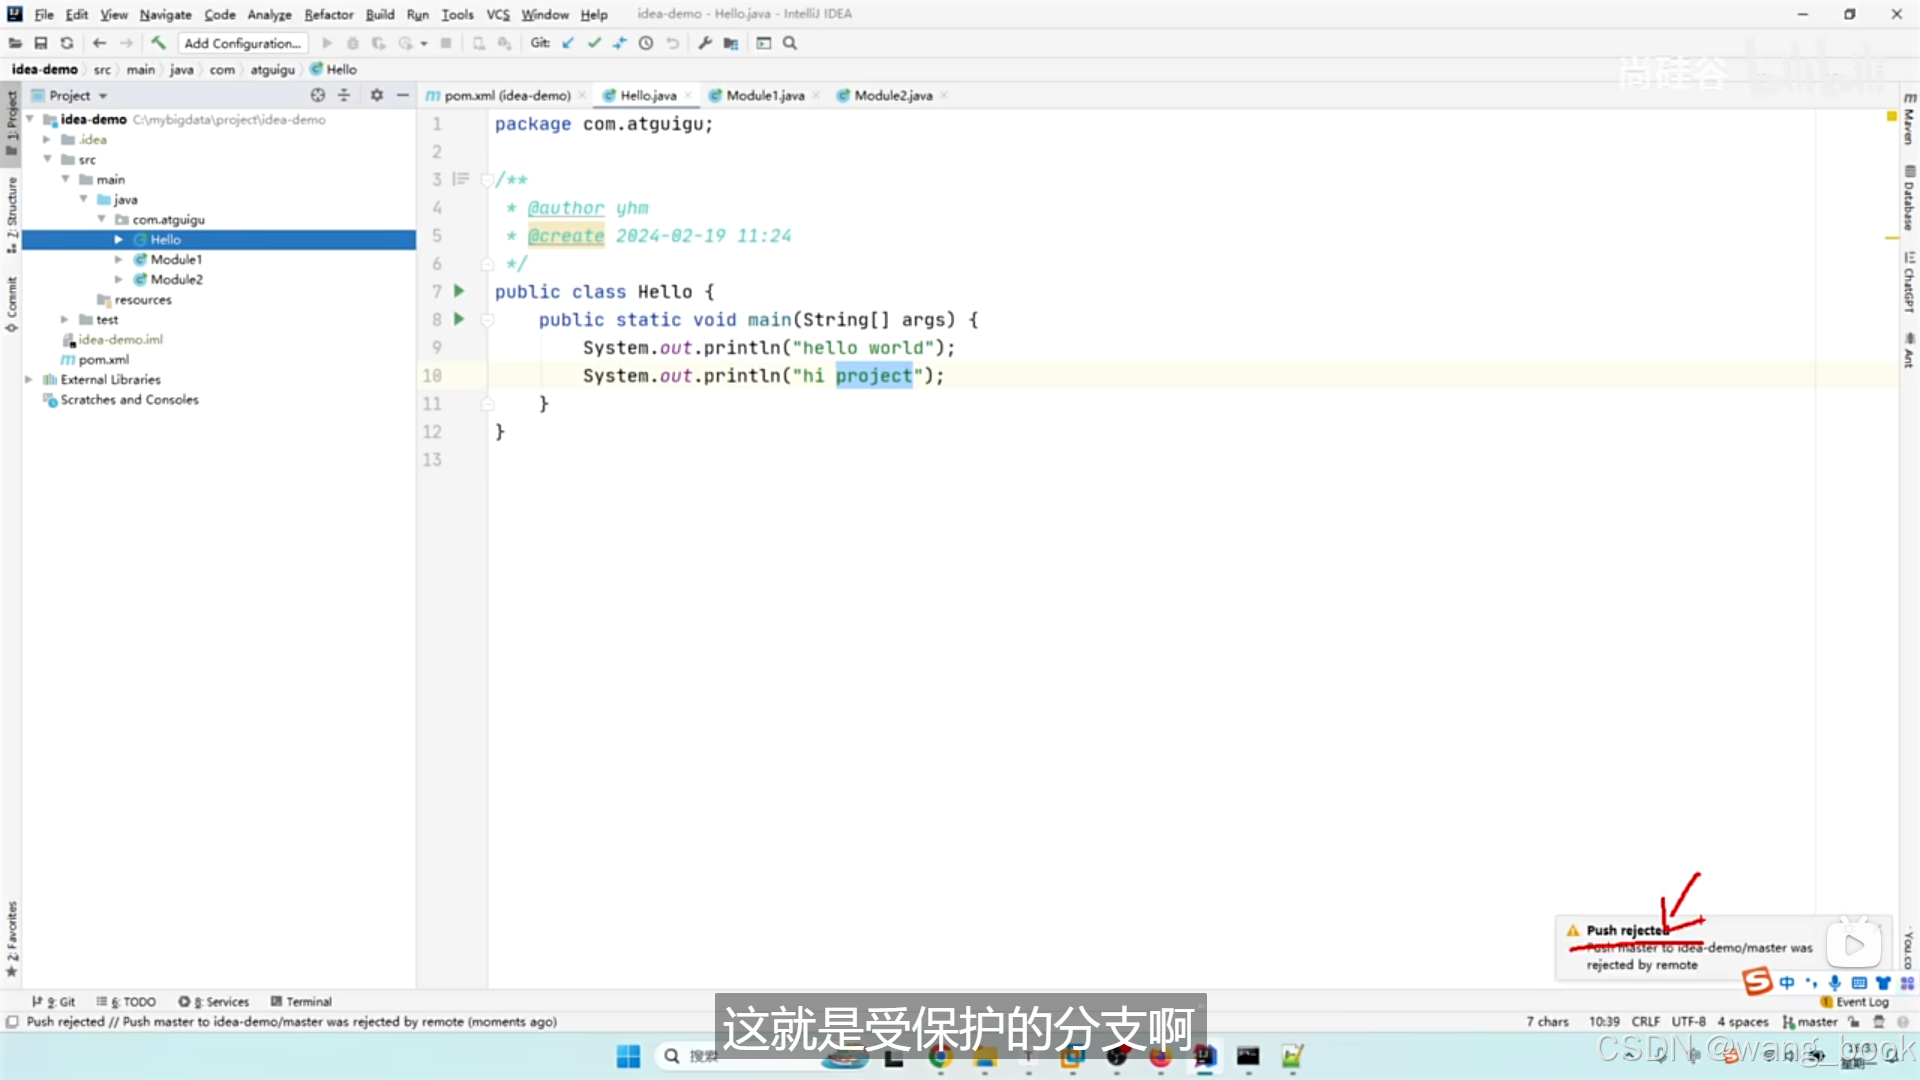
Task: Open the VCS menu
Action: click(x=498, y=14)
